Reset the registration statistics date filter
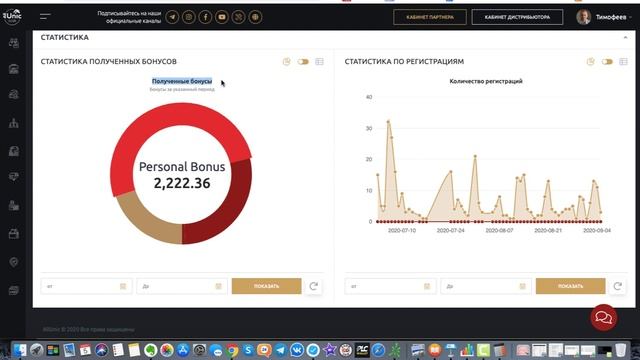 coord(618,286)
